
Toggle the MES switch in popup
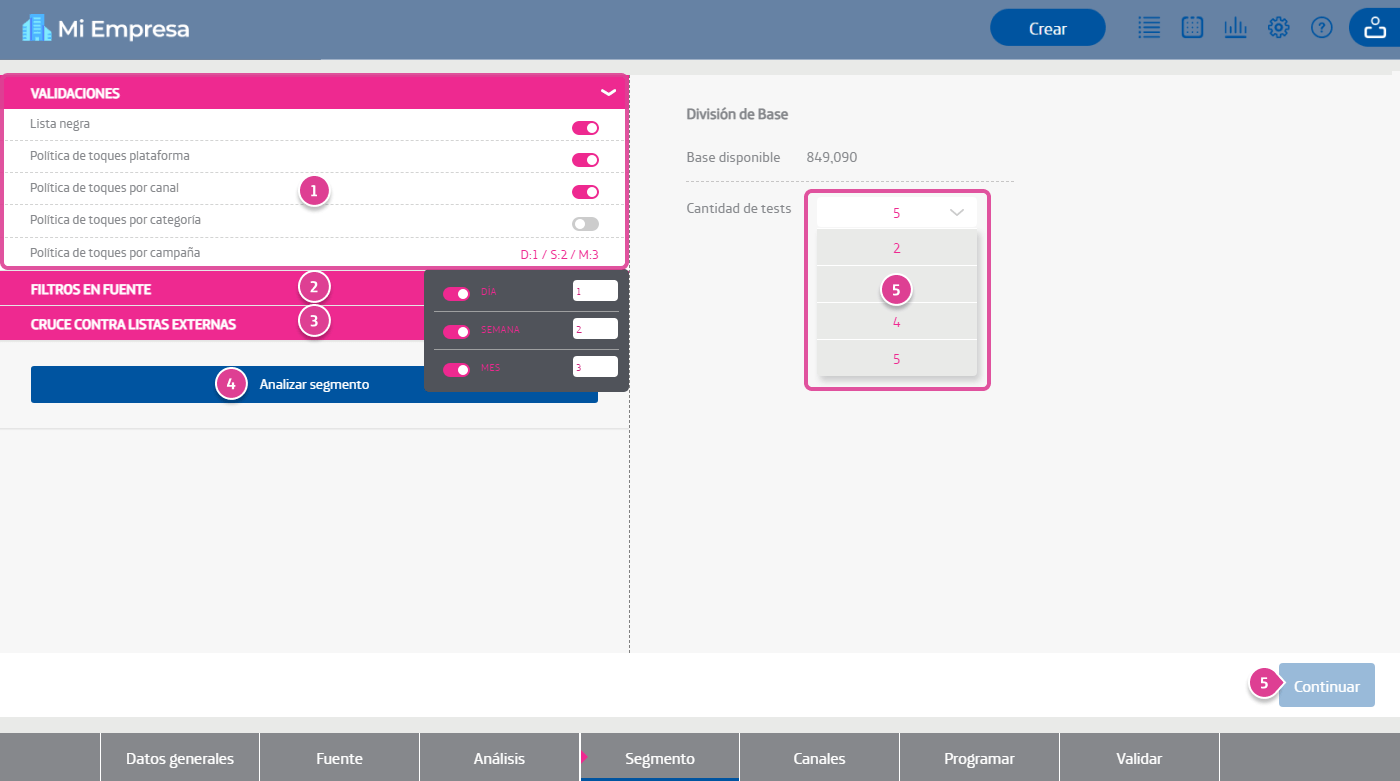pos(456,369)
